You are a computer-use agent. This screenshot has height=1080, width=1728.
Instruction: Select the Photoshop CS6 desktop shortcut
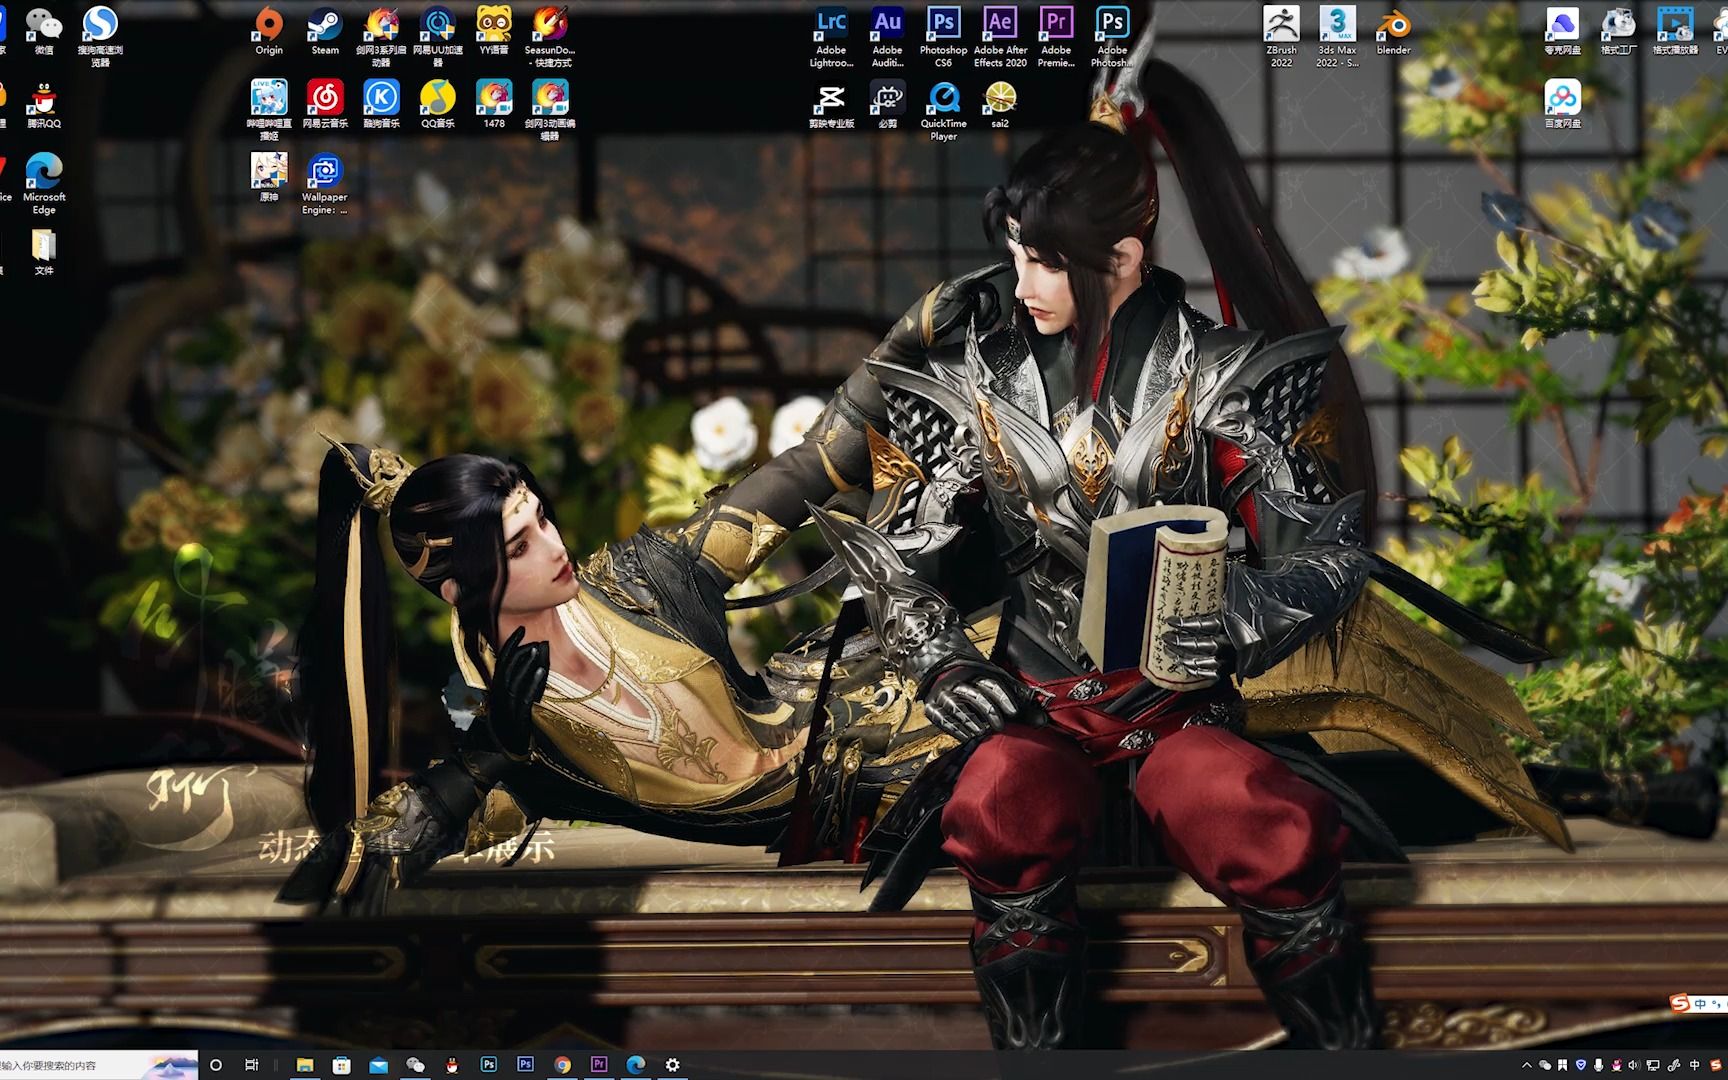943,36
